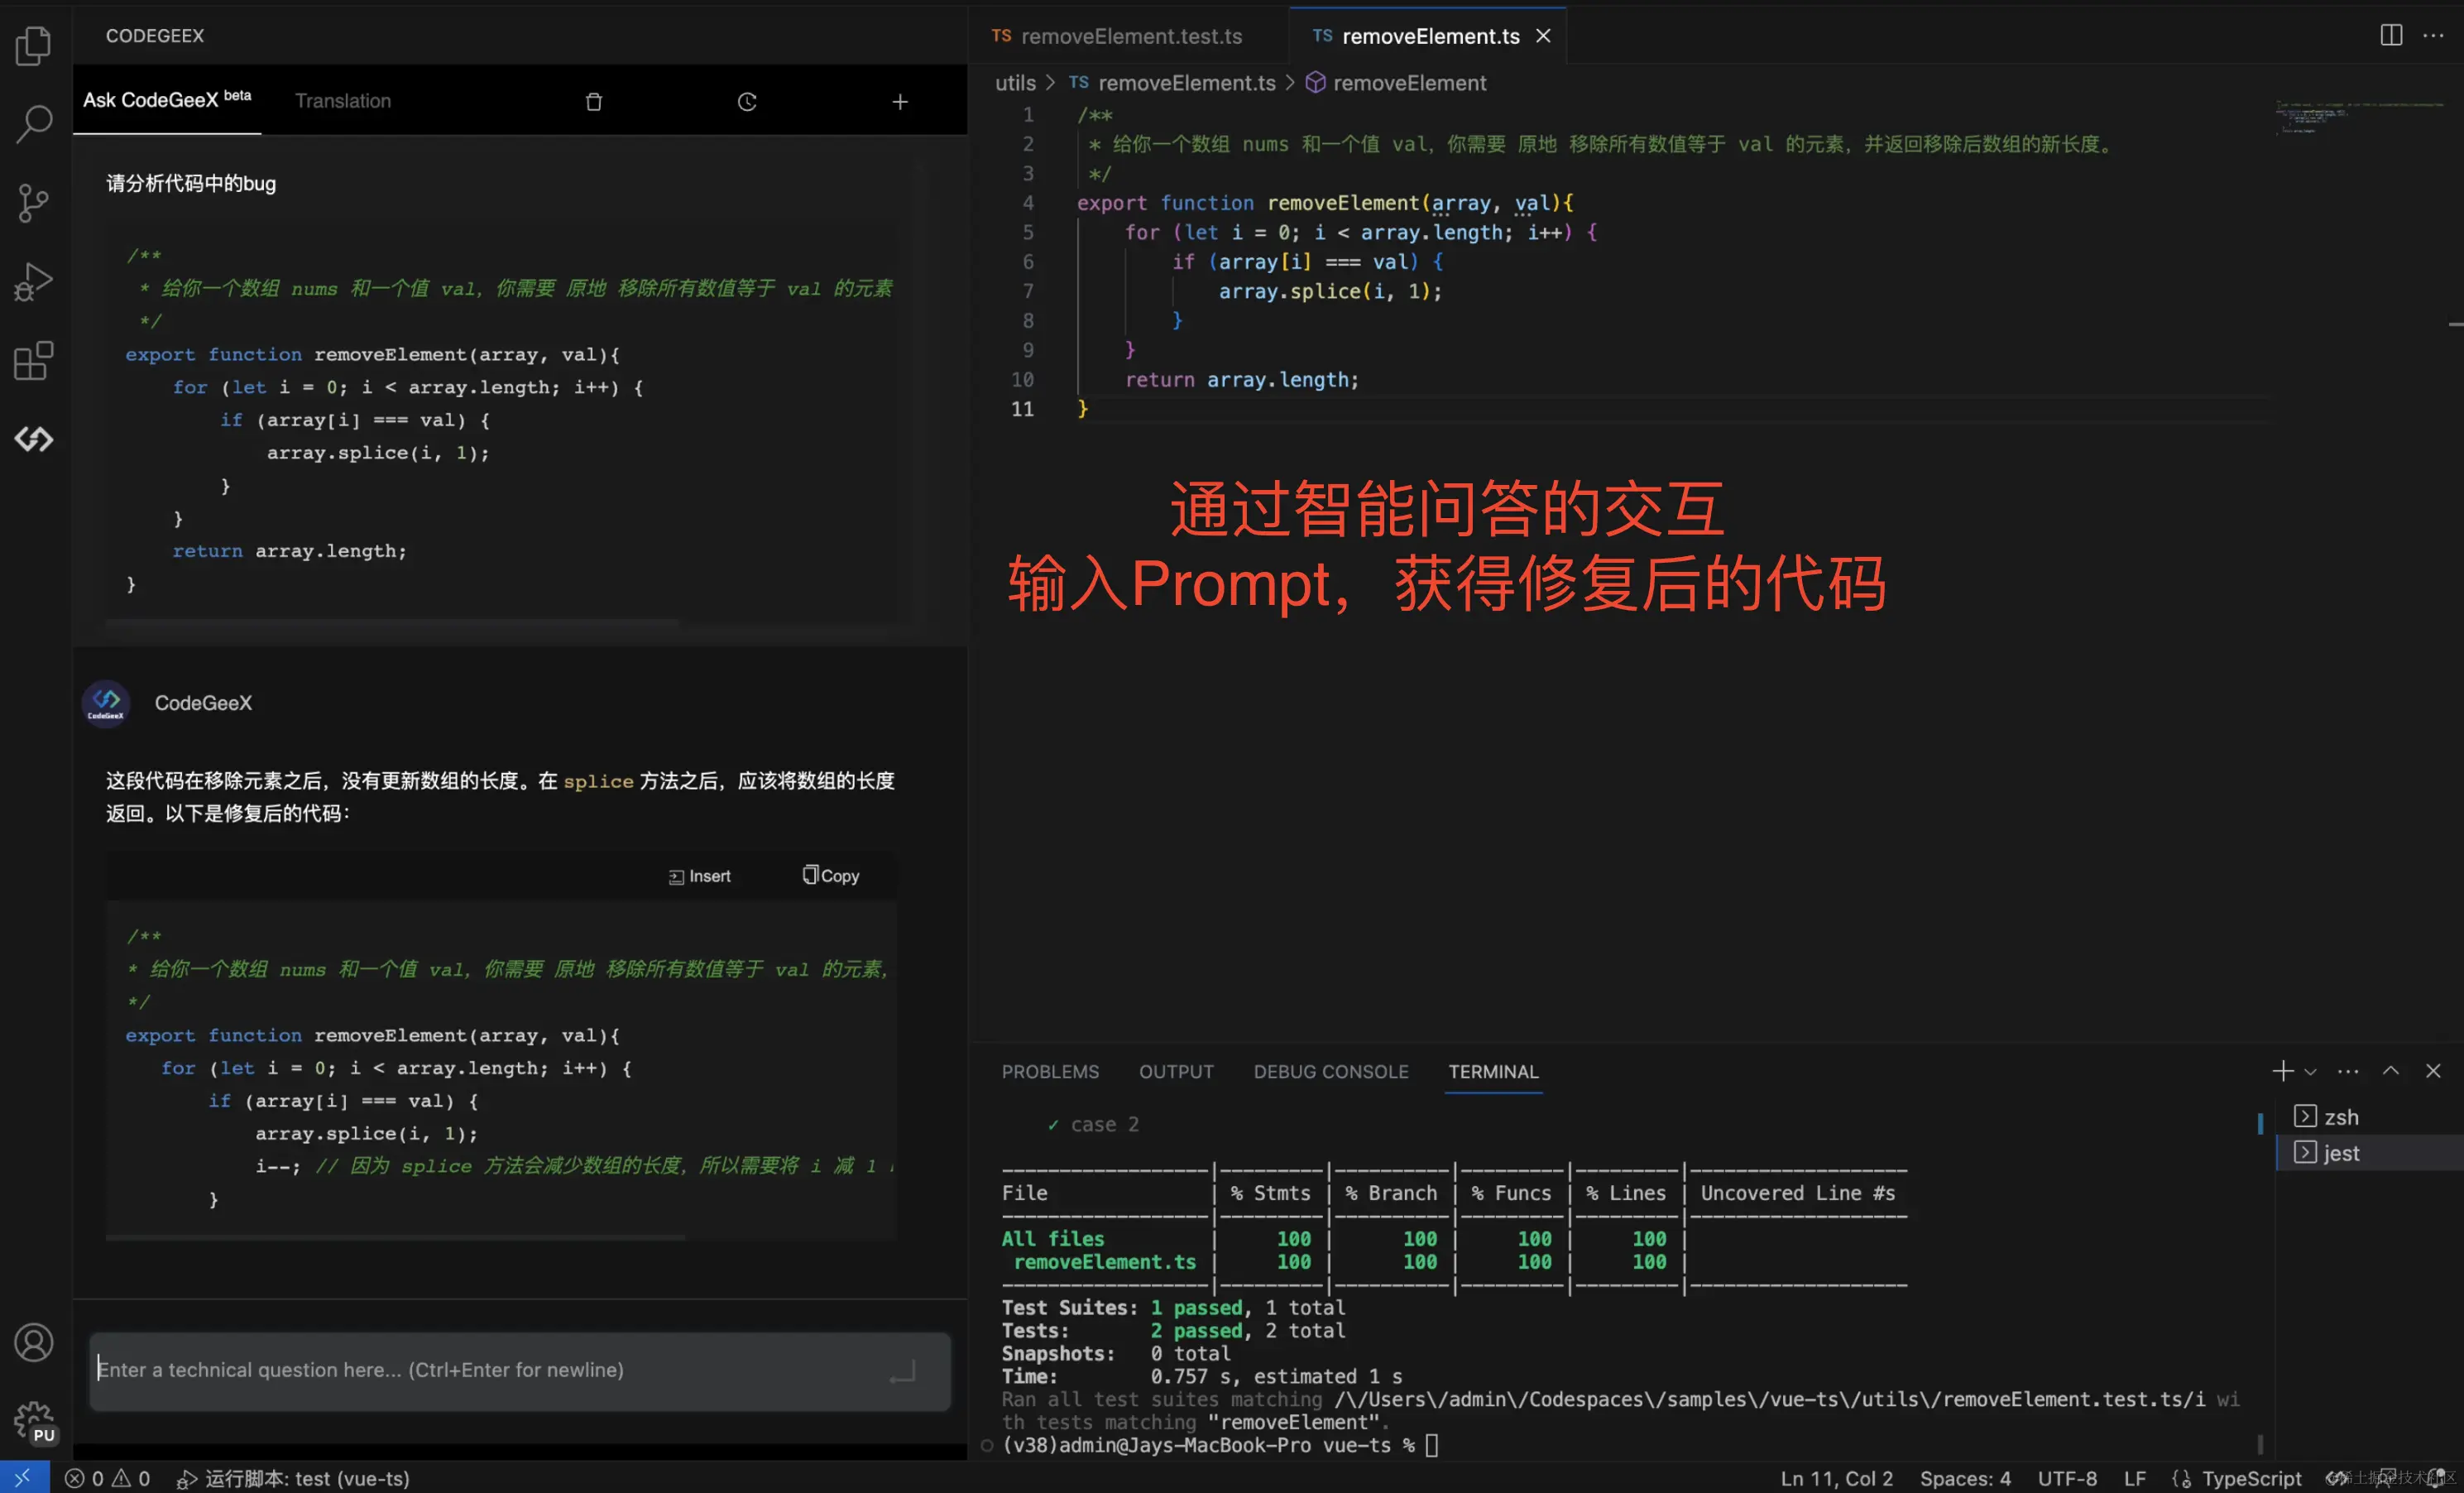Viewport: 2464px width, 1493px height.
Task: Click the CodeGeeX icon in activity bar
Action: pyautogui.click(x=34, y=439)
